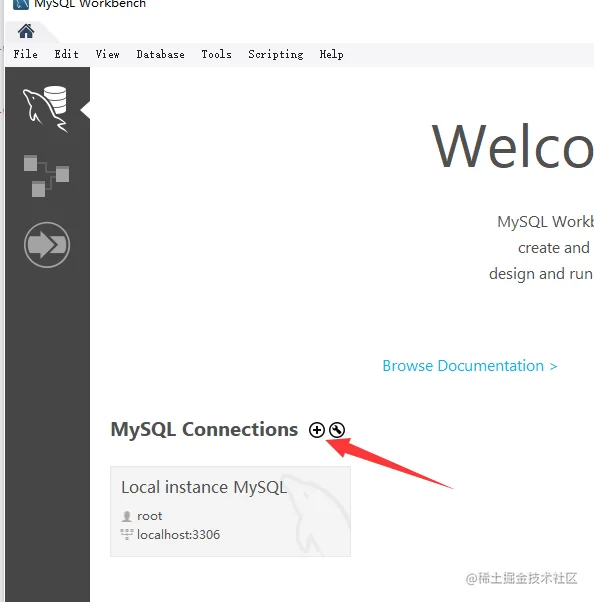Follow the Browse Documentation link

[x=470, y=366]
